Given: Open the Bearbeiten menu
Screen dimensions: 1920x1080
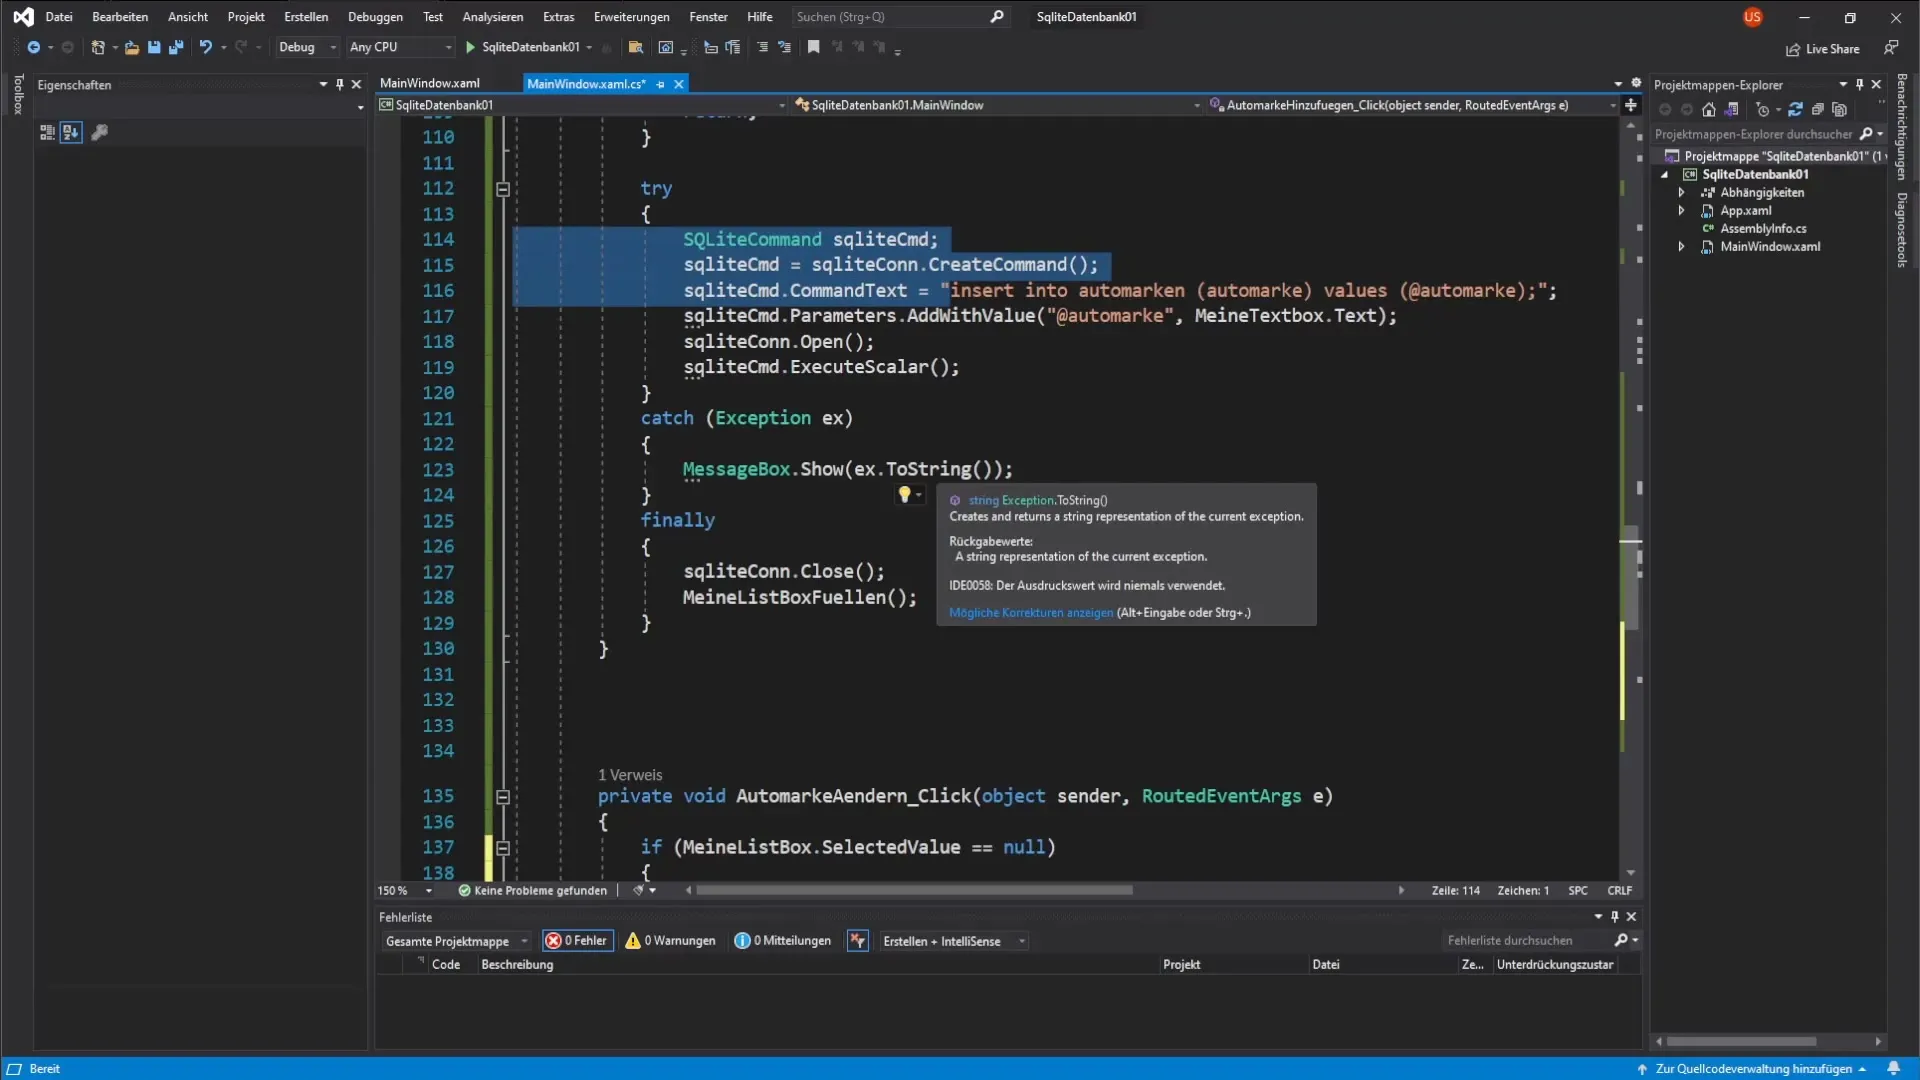Looking at the screenshot, I should coord(120,17).
